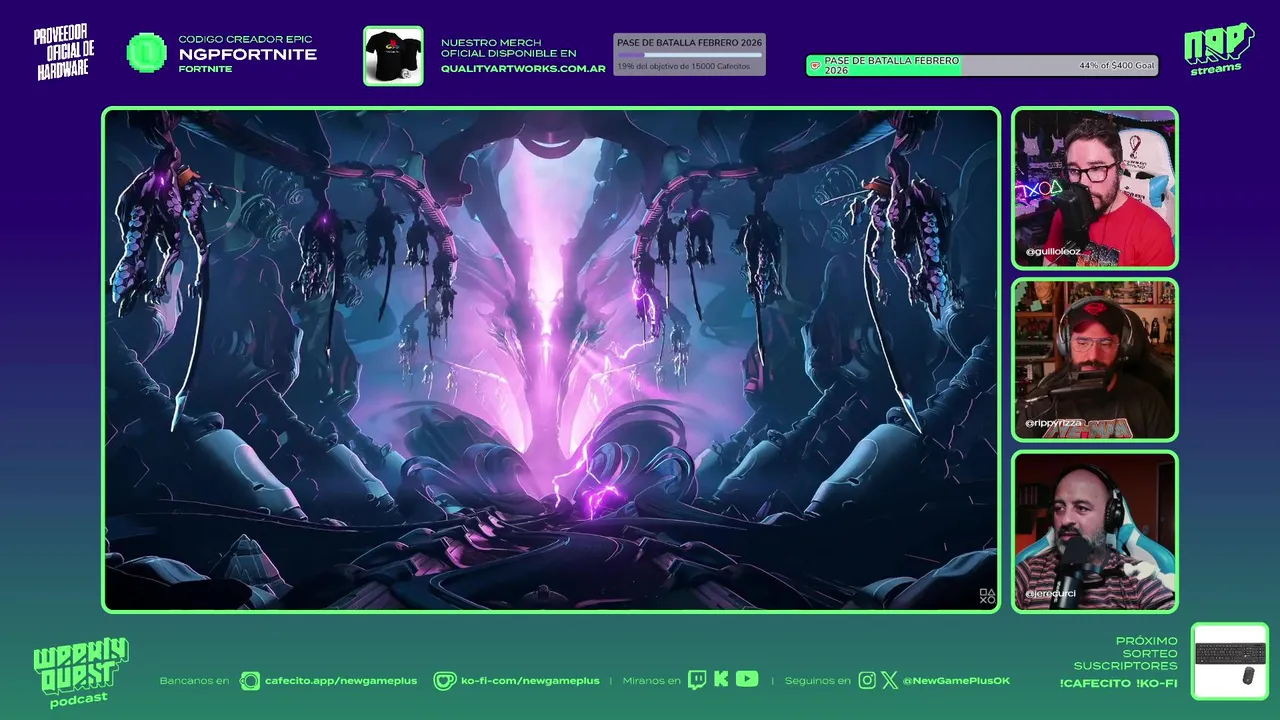Click the Instagram icon in the footer
The image size is (1280, 720).
(867, 680)
